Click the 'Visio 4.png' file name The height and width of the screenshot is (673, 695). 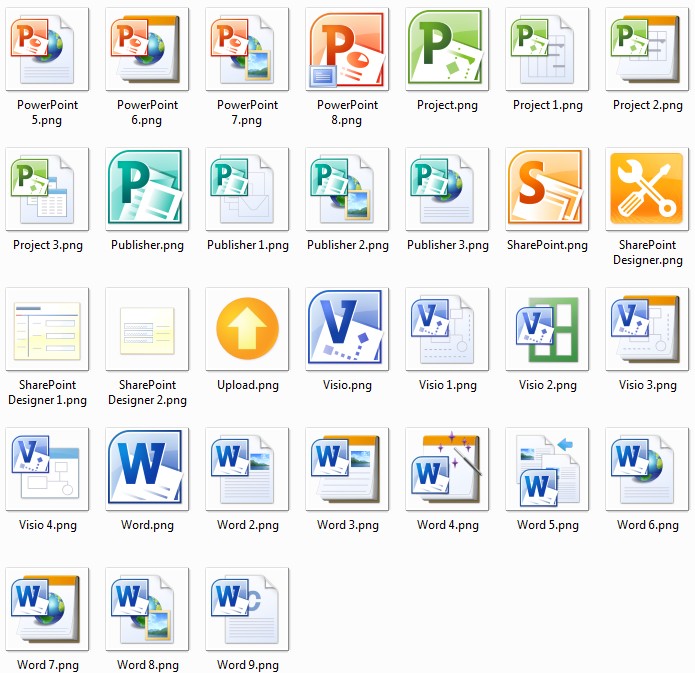pyautogui.click(x=47, y=525)
